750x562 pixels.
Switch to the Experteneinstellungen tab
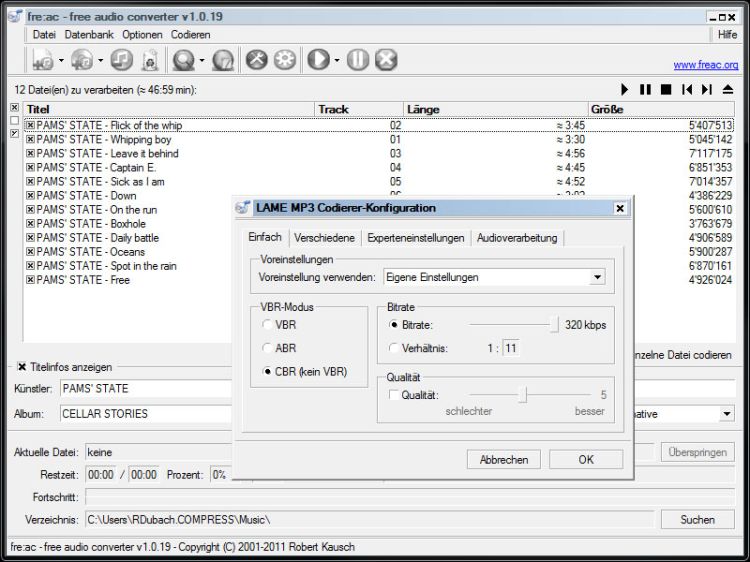tap(415, 238)
